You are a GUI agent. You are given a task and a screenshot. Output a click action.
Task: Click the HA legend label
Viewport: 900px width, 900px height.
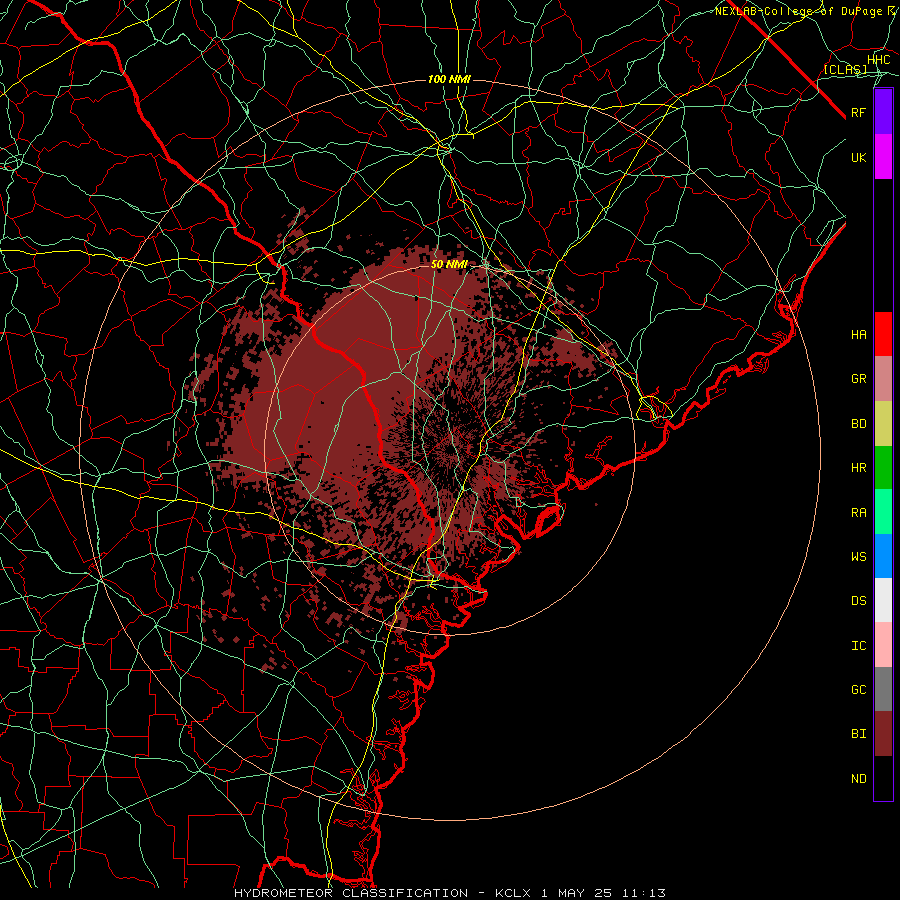coord(858,335)
